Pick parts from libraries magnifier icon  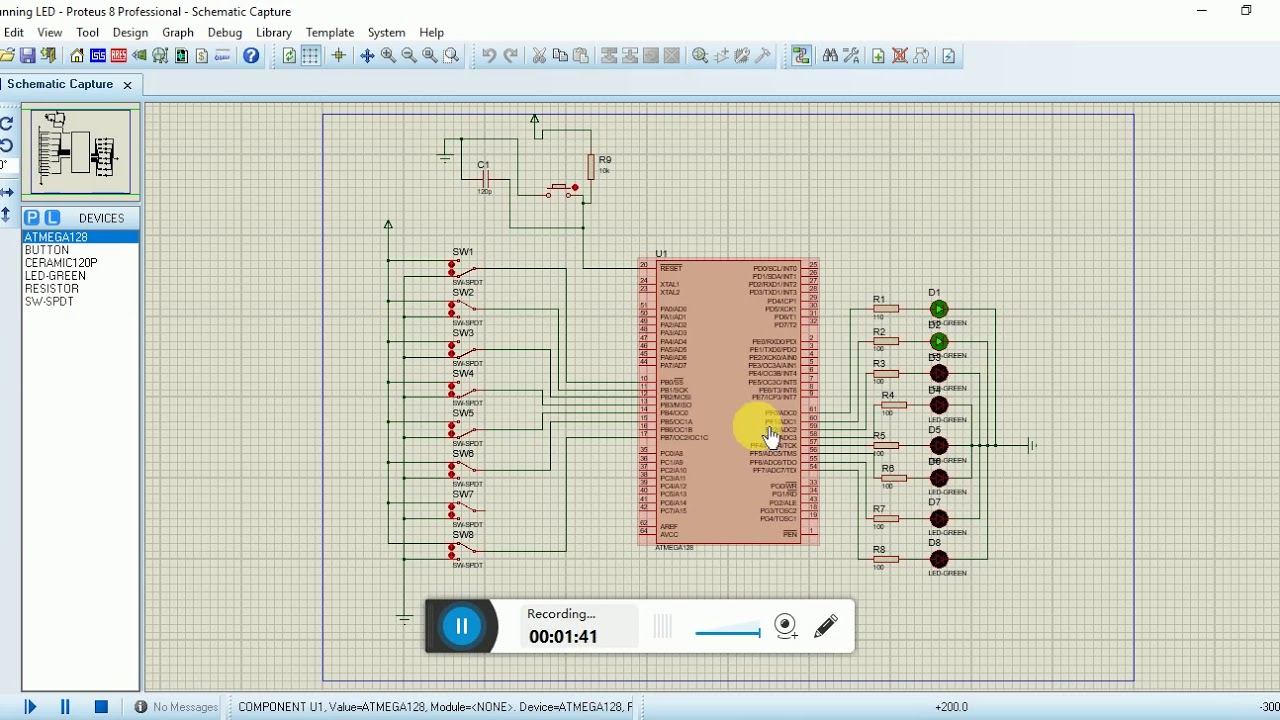coord(700,56)
